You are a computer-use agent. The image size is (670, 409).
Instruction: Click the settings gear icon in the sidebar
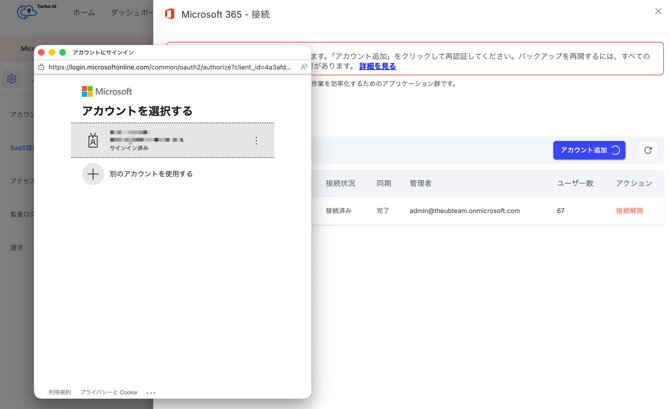[12, 79]
